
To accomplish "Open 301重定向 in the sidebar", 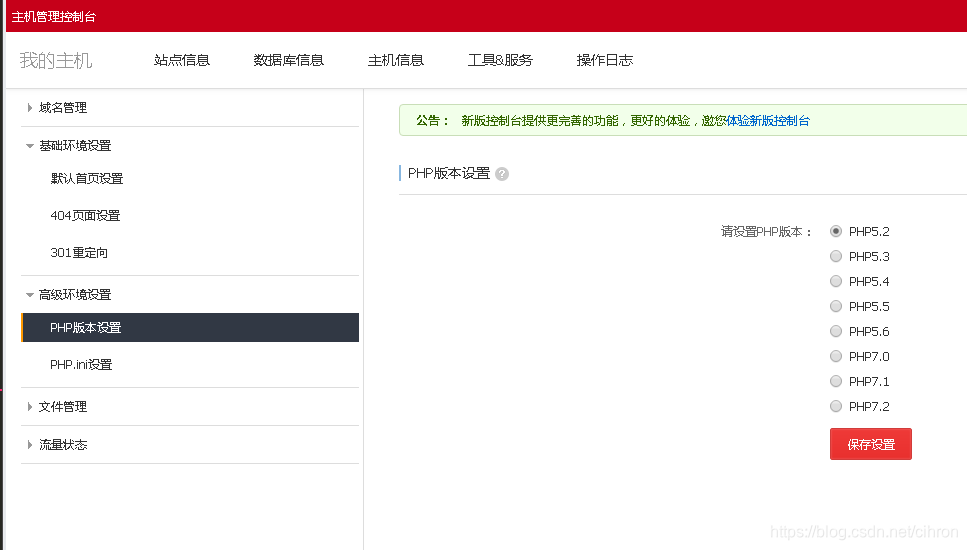I will 79,253.
